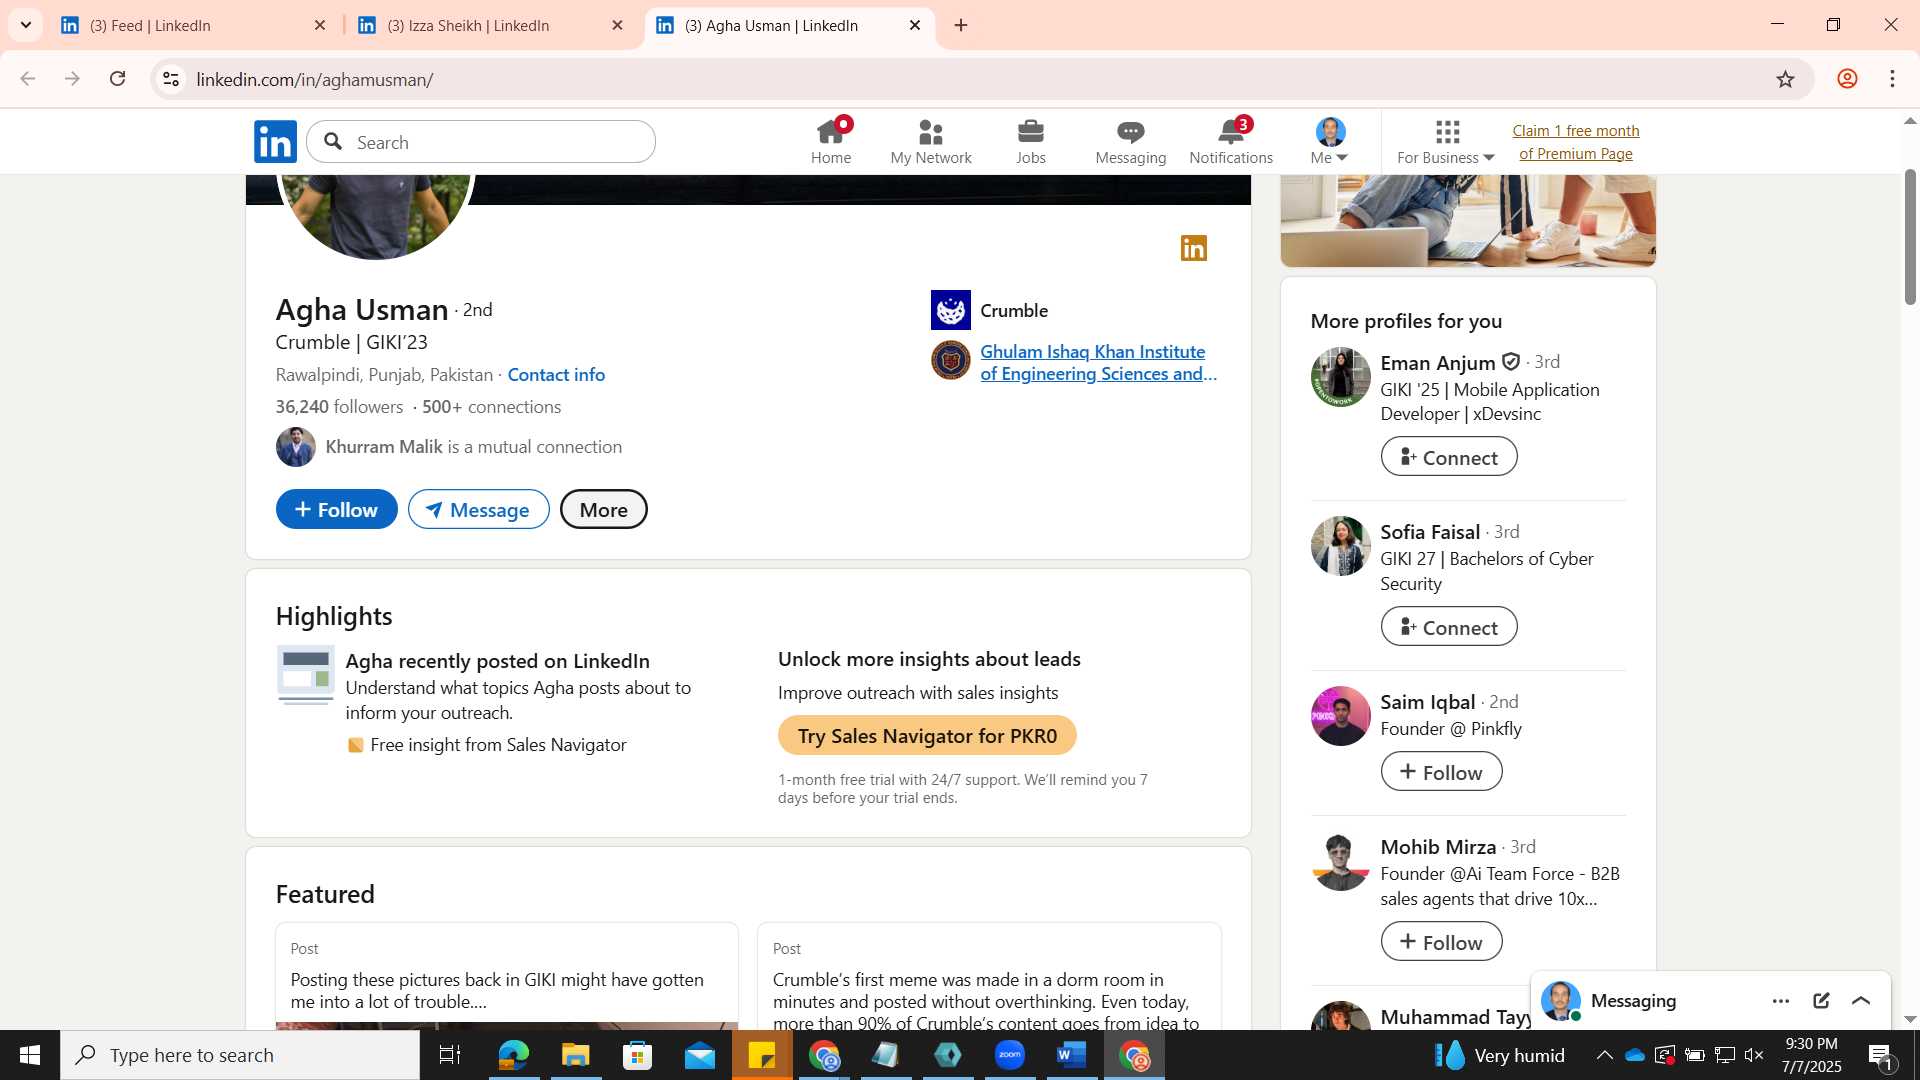Open the Home feed icon

click(x=831, y=142)
